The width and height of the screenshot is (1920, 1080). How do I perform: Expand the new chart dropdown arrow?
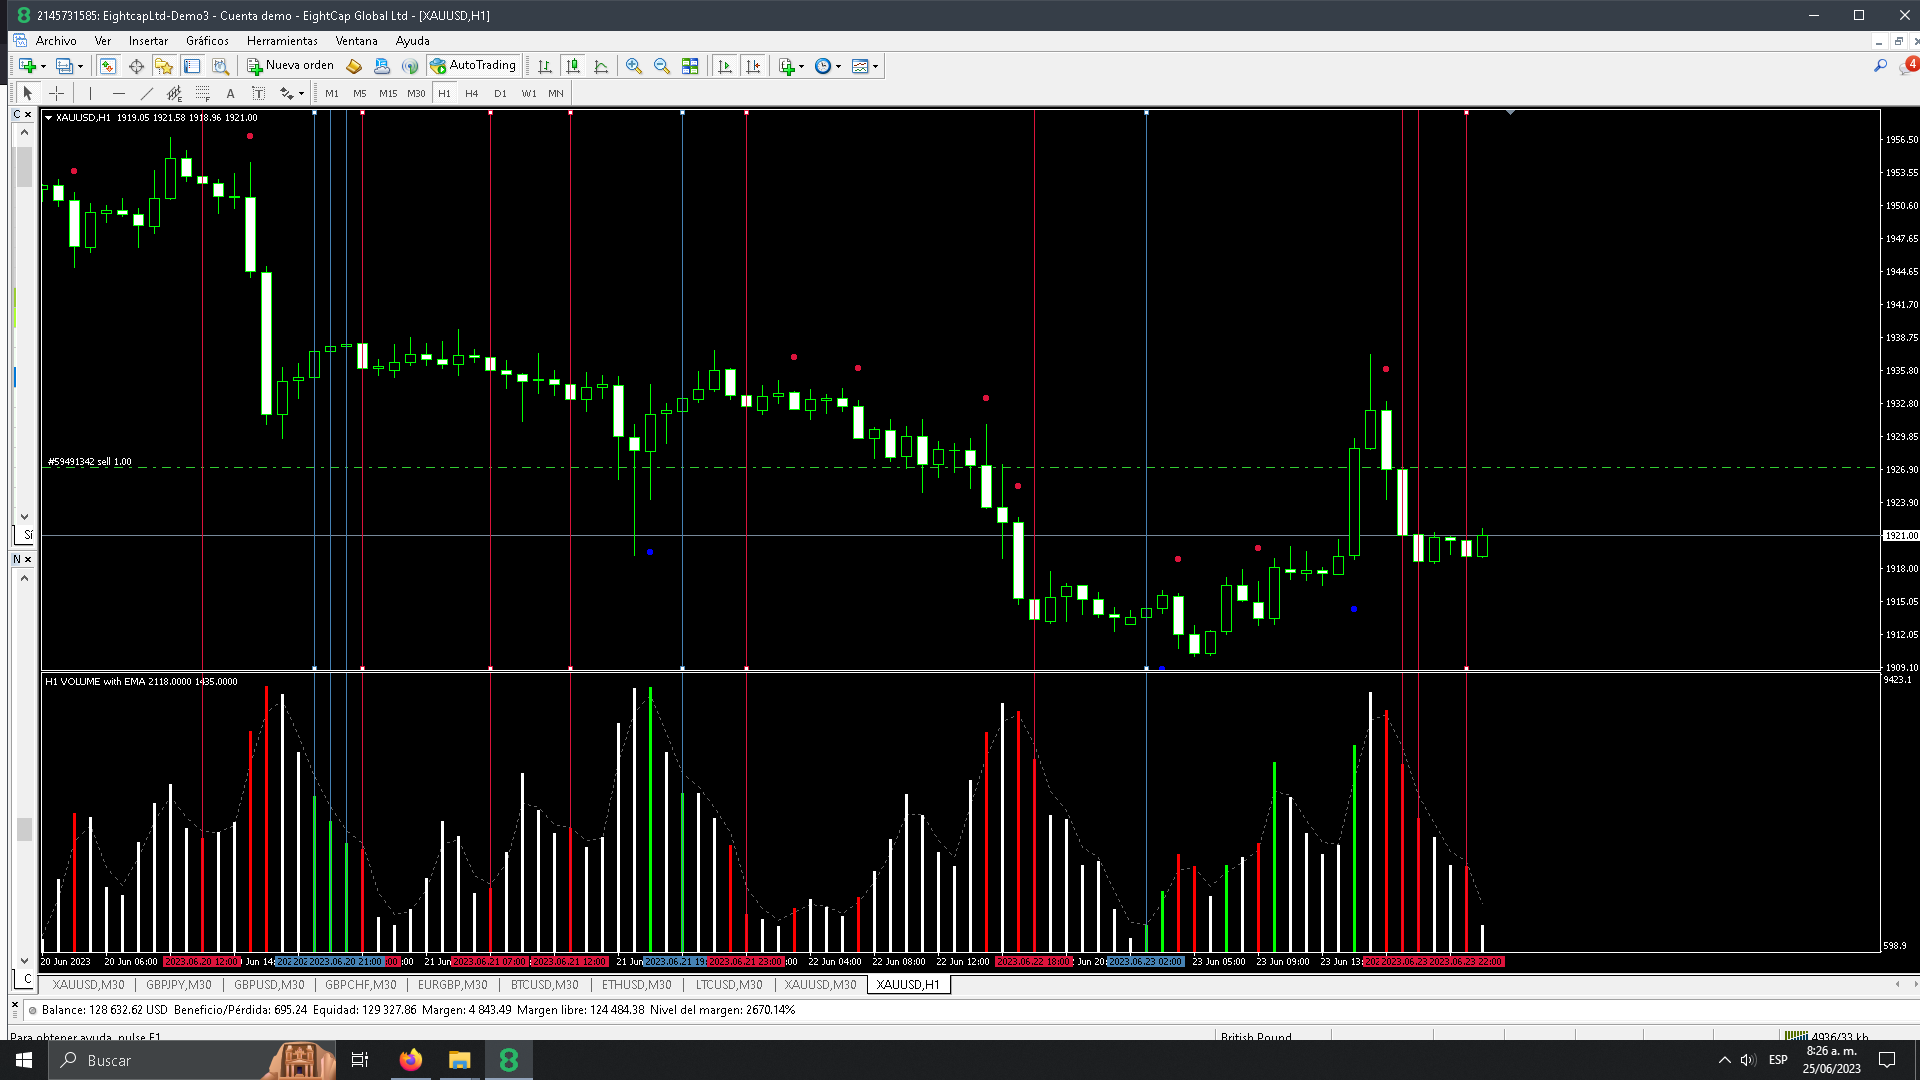click(x=43, y=66)
